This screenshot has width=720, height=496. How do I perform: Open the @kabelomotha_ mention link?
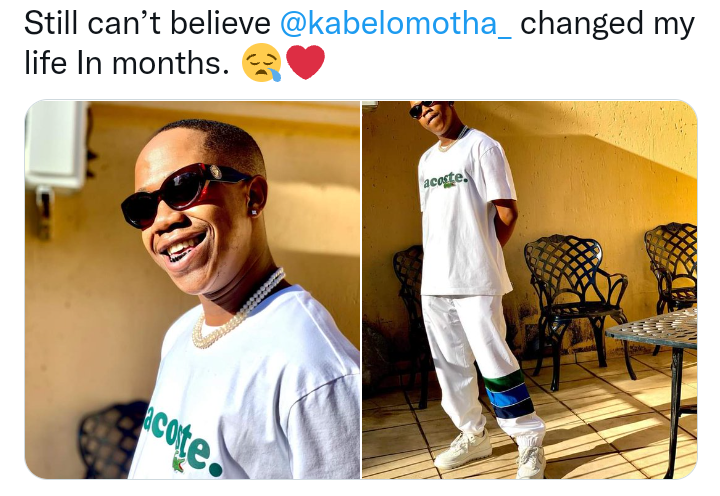(396, 23)
